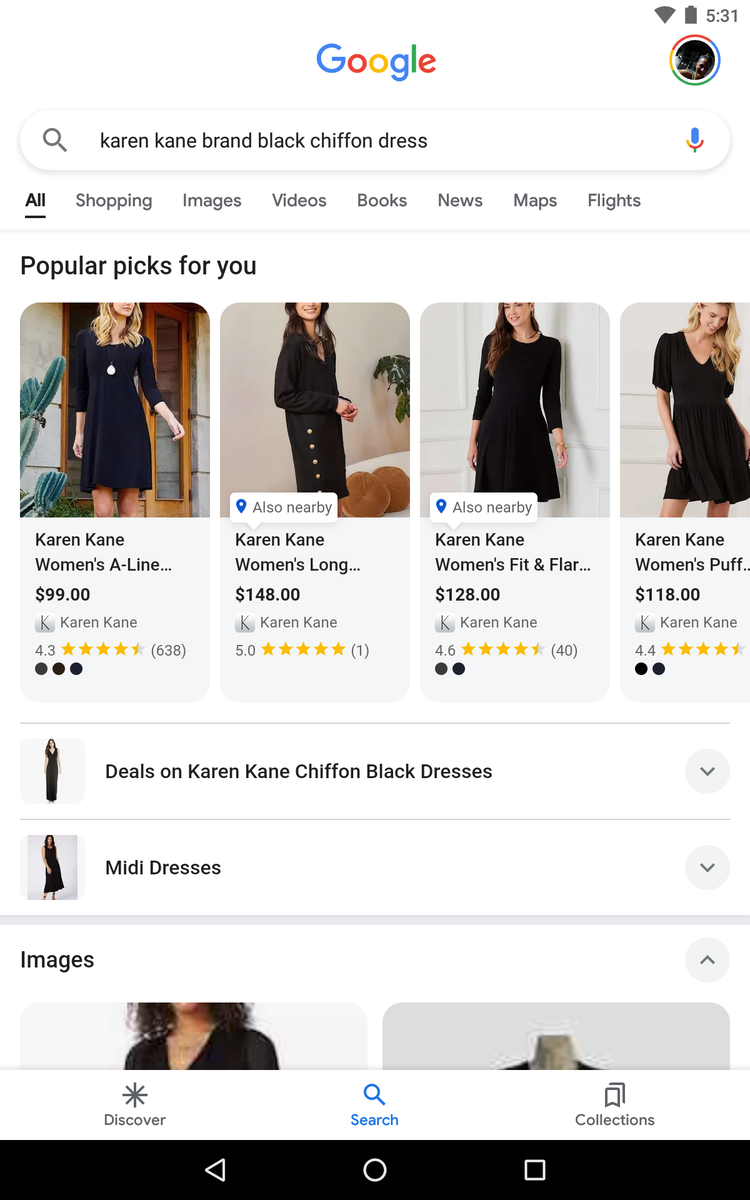Collapse the Images section
Screen dimensions: 750x1200
click(707, 960)
